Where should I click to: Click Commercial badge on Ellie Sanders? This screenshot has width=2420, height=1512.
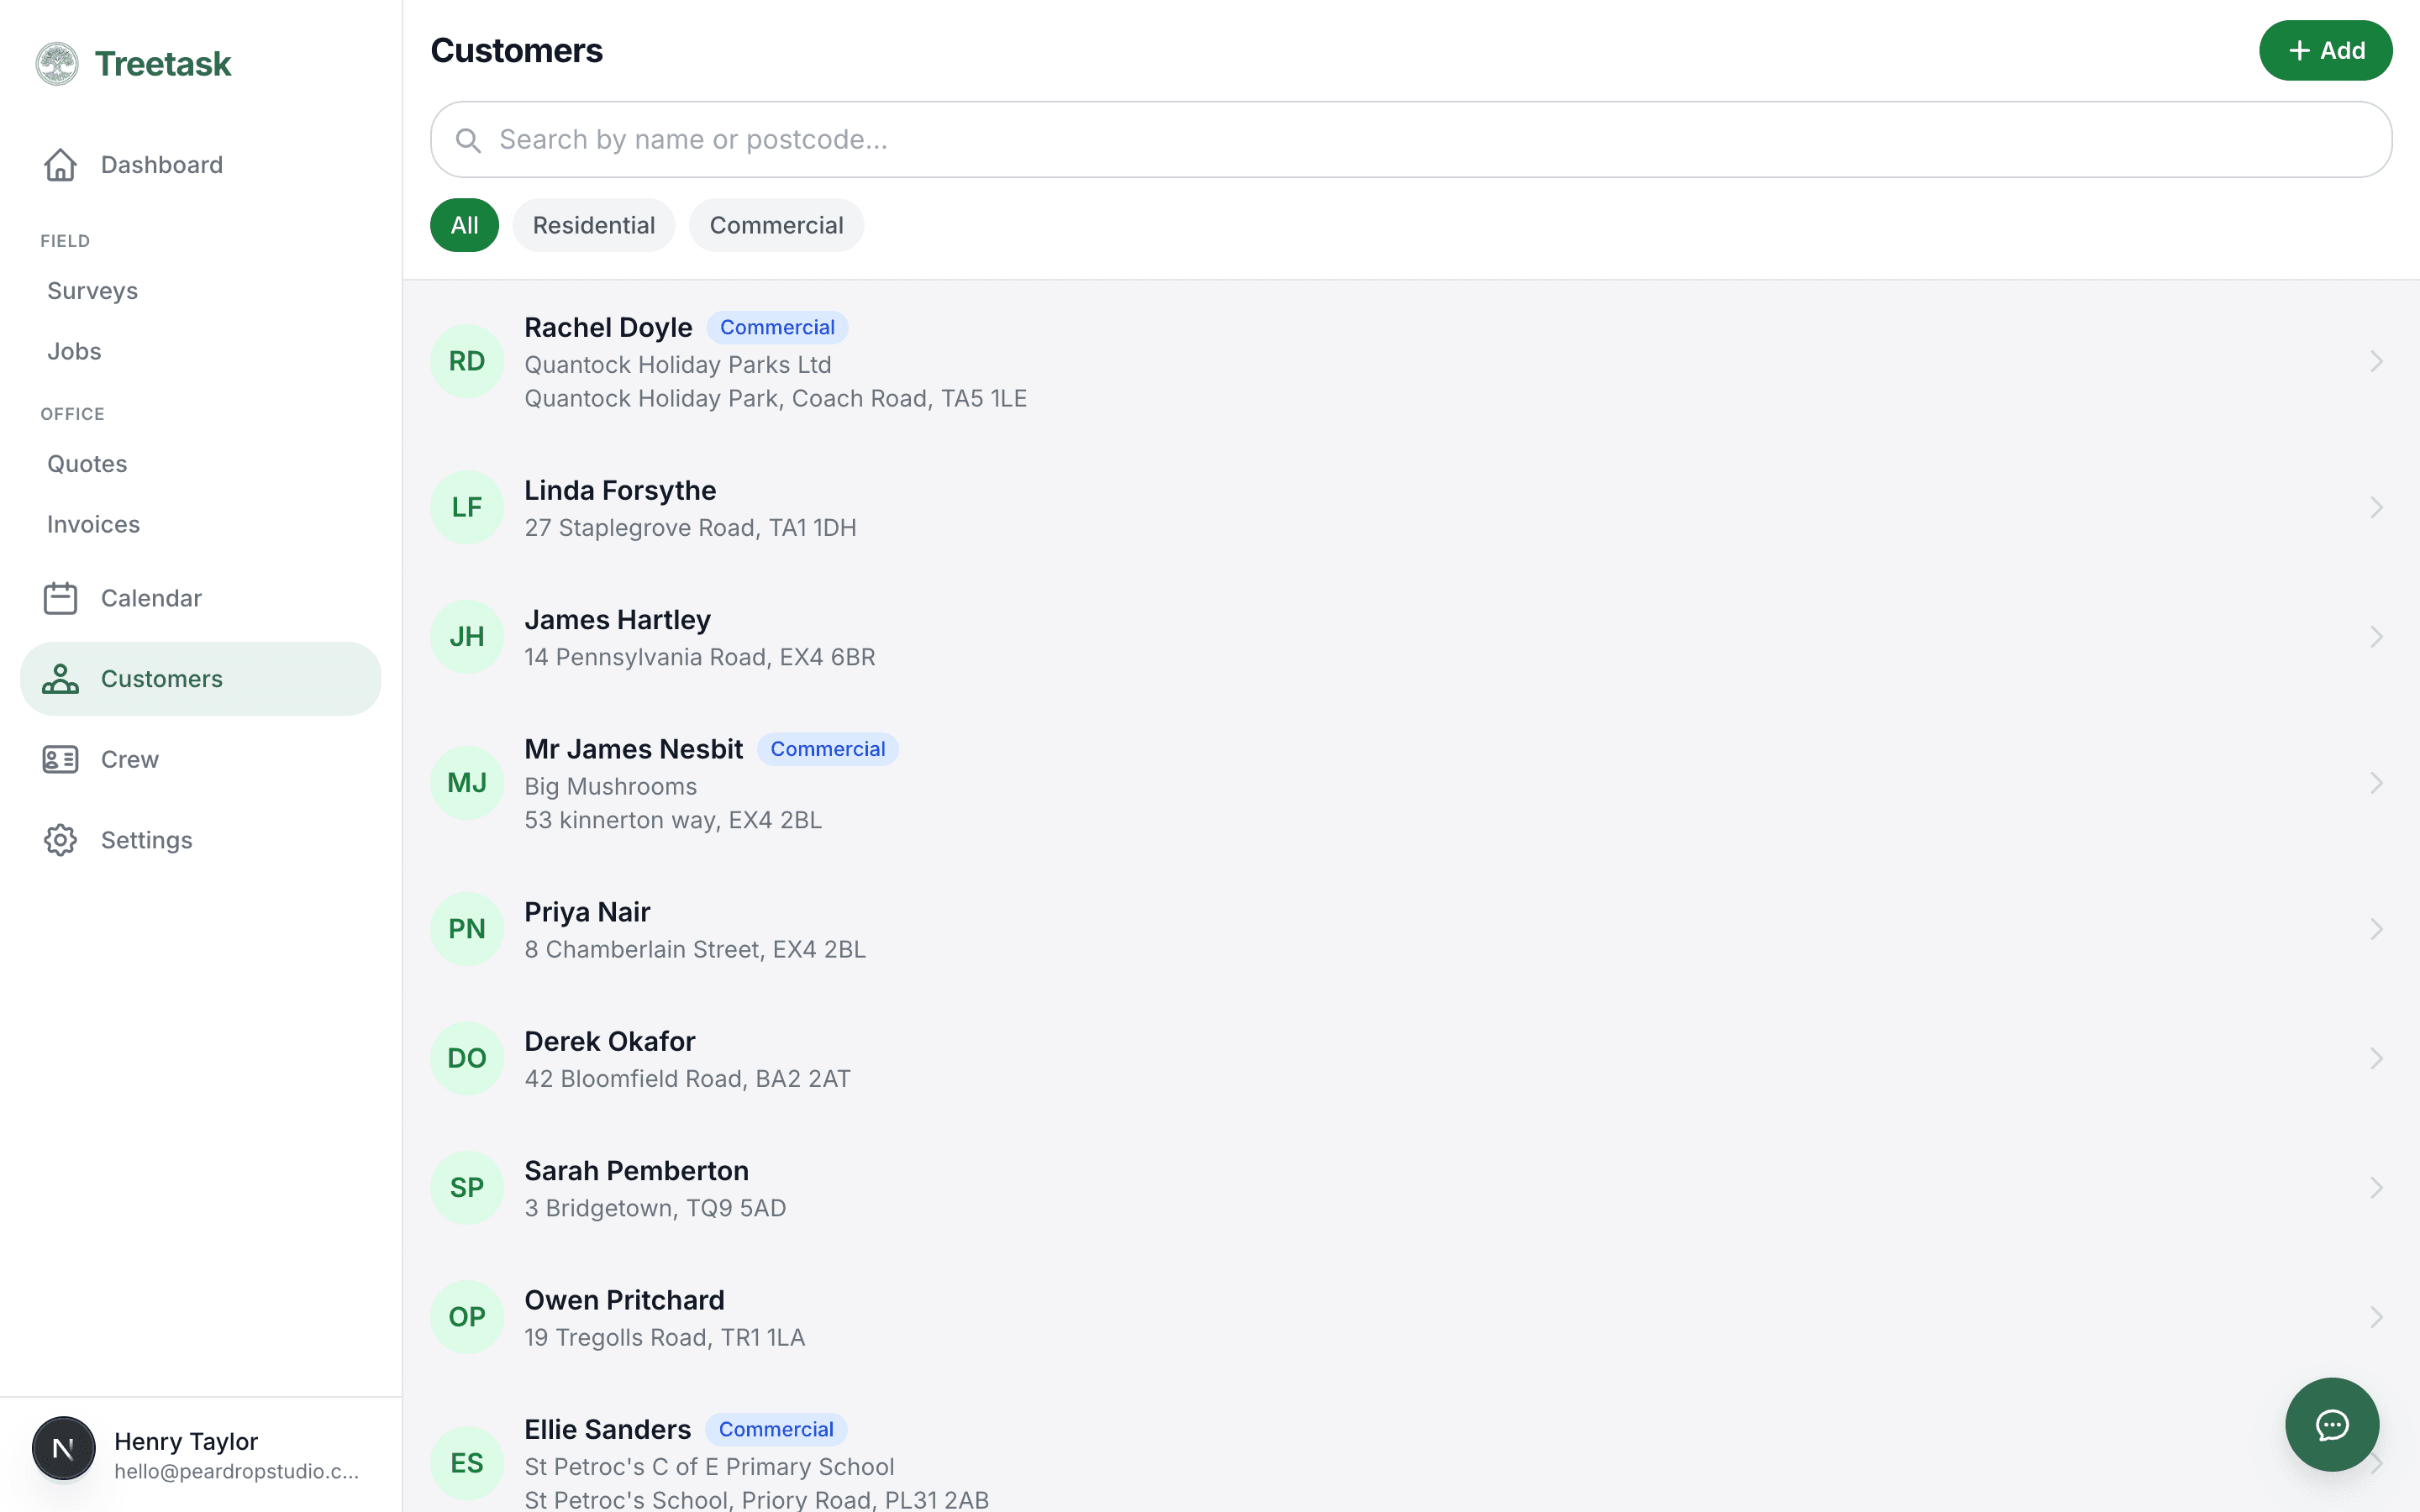[776, 1429]
